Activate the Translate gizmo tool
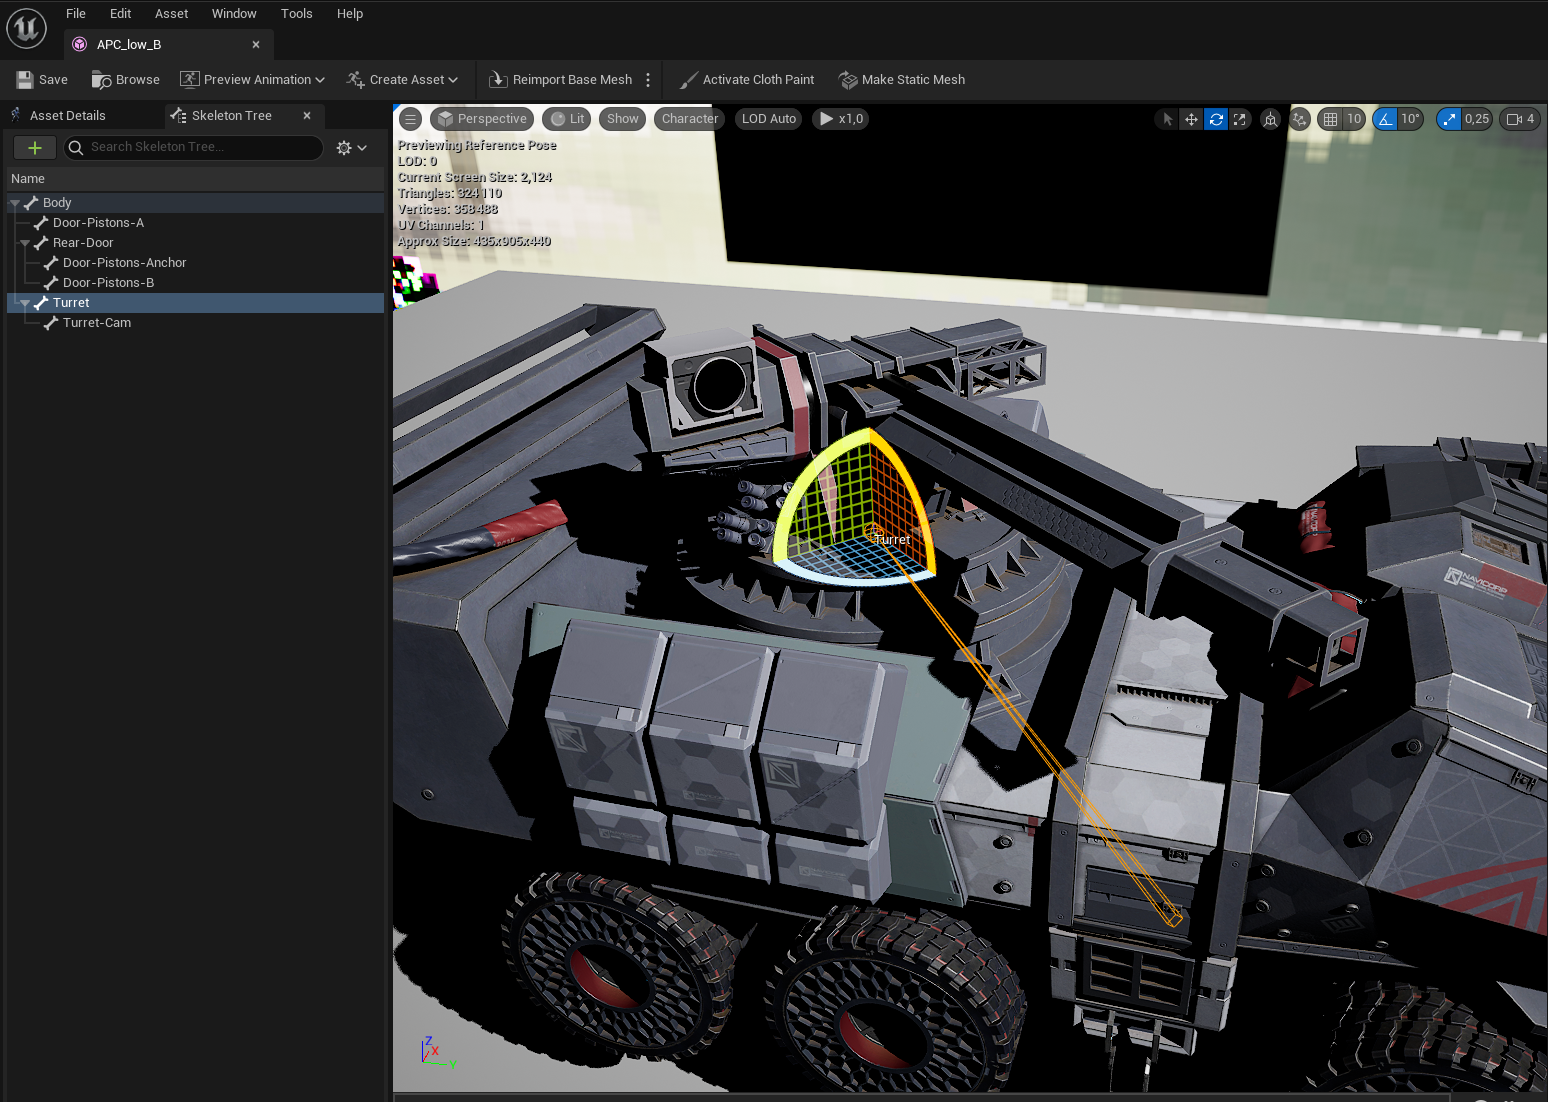1548x1102 pixels. [1191, 119]
